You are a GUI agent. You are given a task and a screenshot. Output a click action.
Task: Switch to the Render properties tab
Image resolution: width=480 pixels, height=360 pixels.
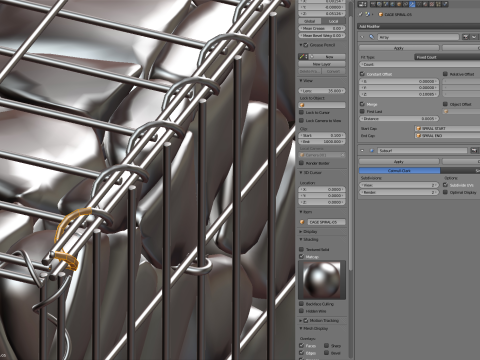coord(373,4)
